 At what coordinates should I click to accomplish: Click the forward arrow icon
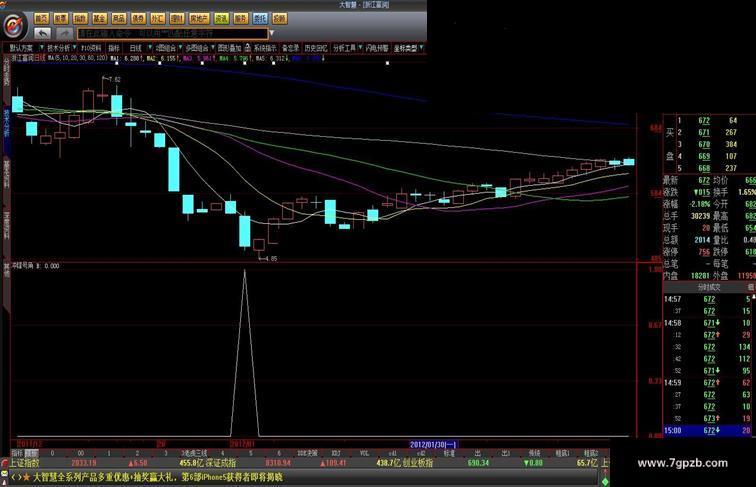pyautogui.click(x=65, y=33)
